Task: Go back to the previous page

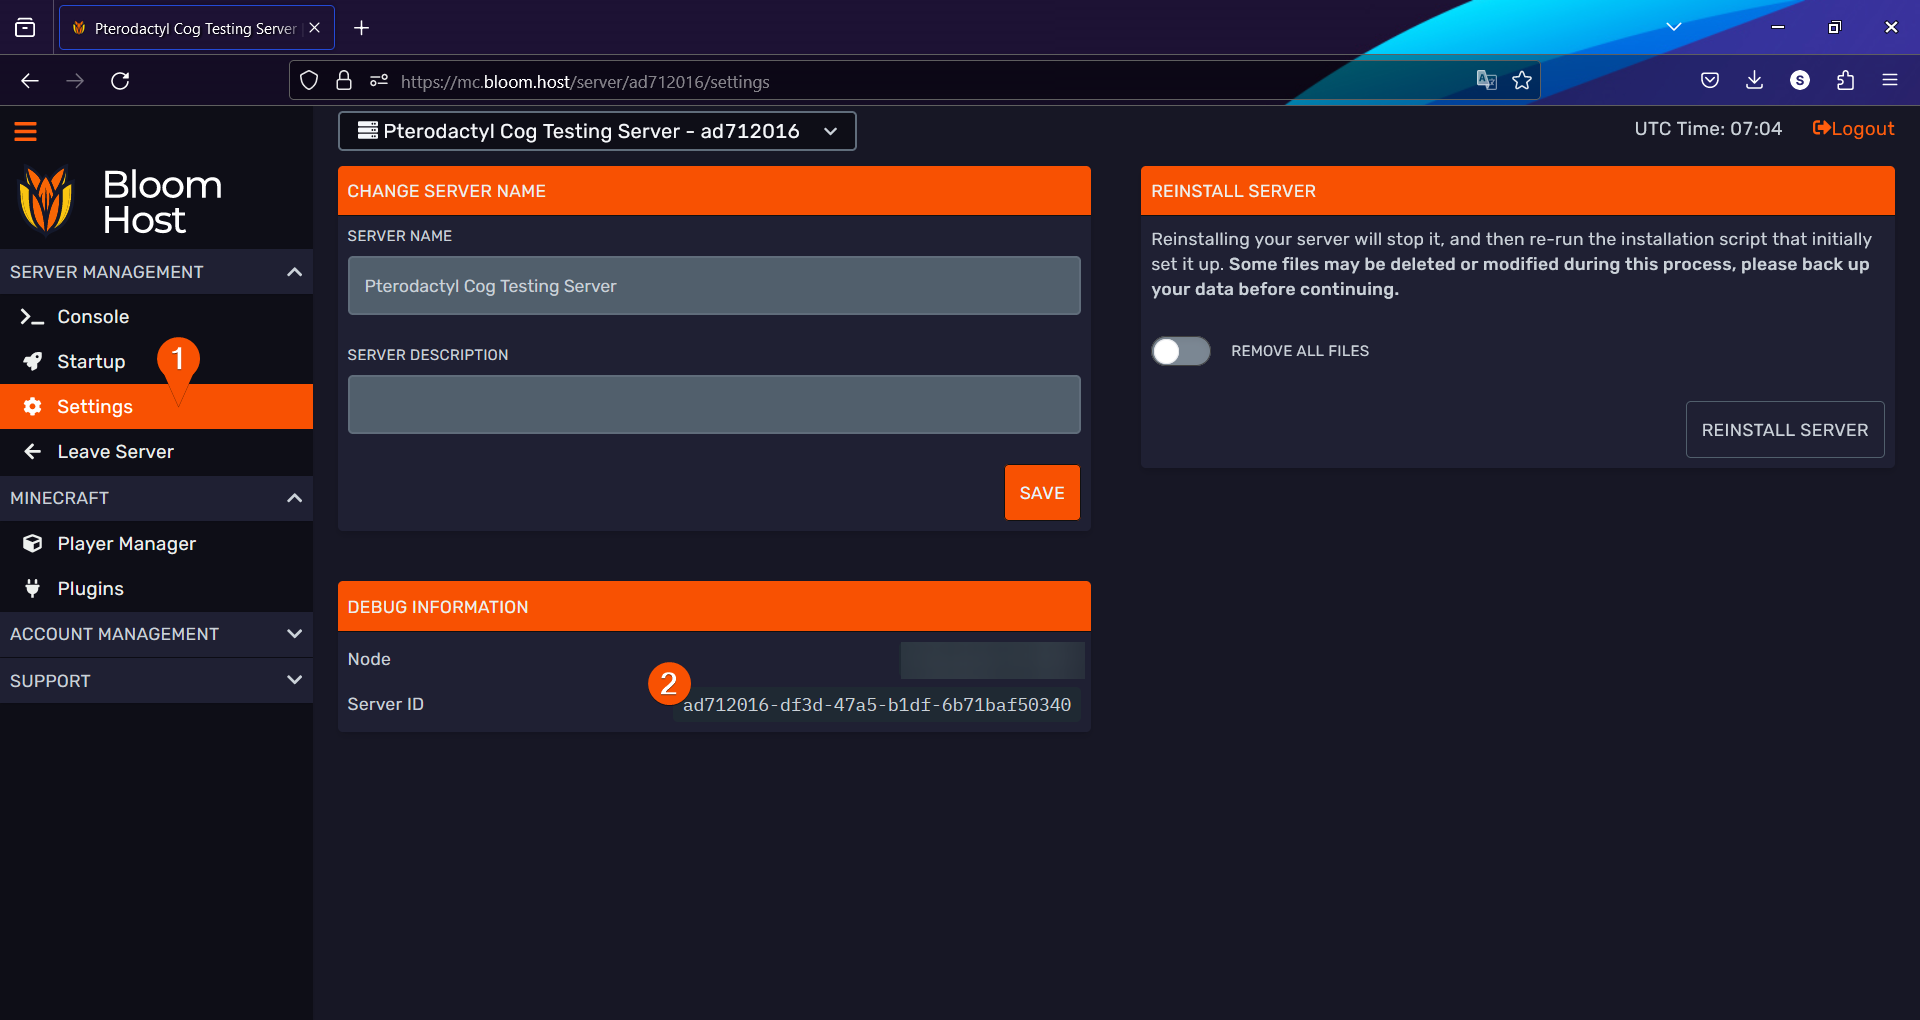Action: (30, 81)
